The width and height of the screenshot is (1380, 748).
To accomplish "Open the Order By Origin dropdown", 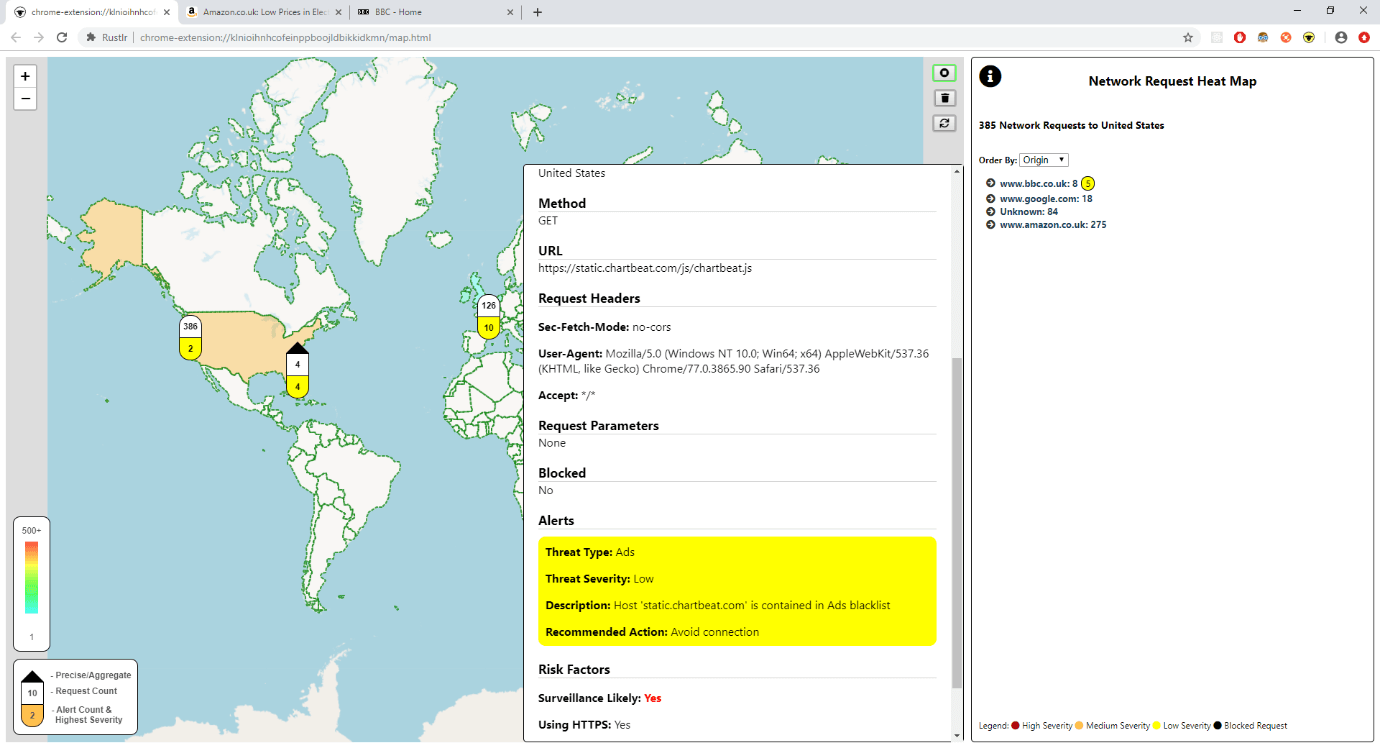I will coord(1044,160).
